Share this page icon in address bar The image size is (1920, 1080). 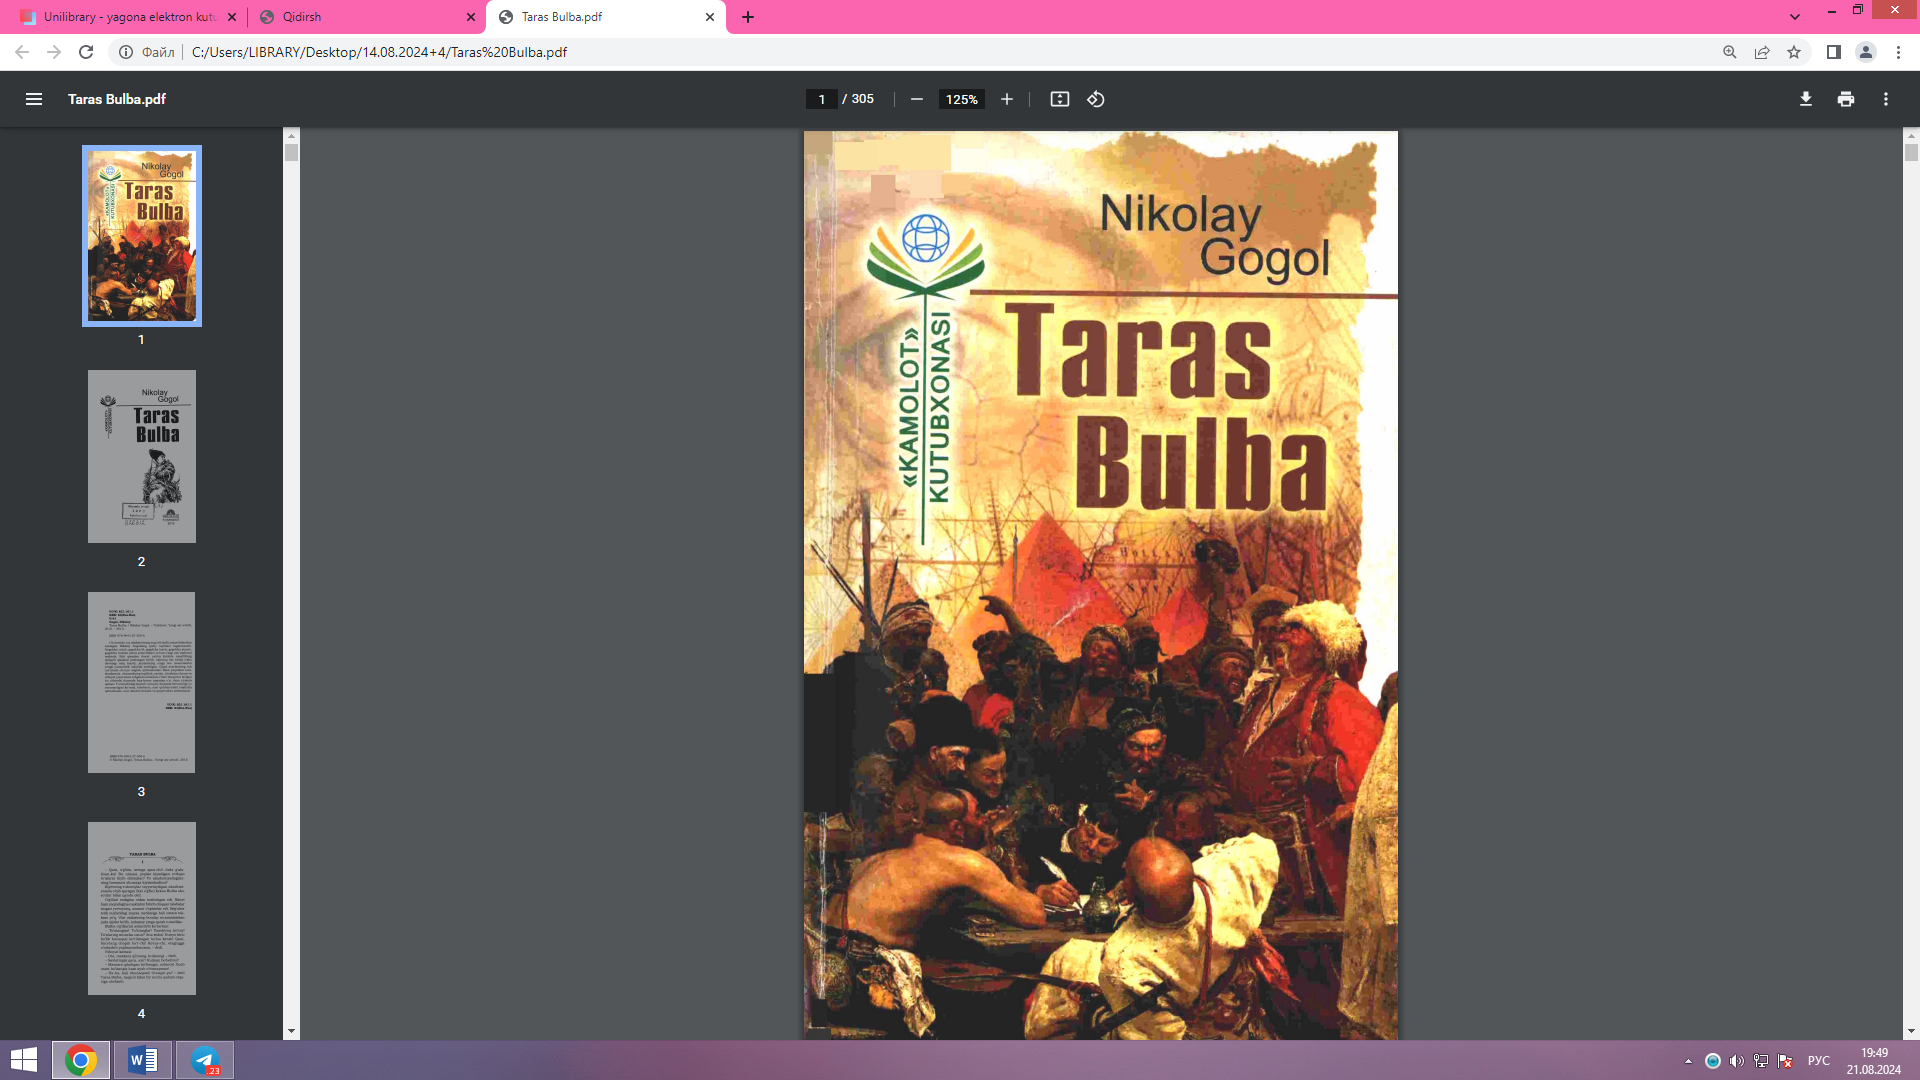(1762, 52)
